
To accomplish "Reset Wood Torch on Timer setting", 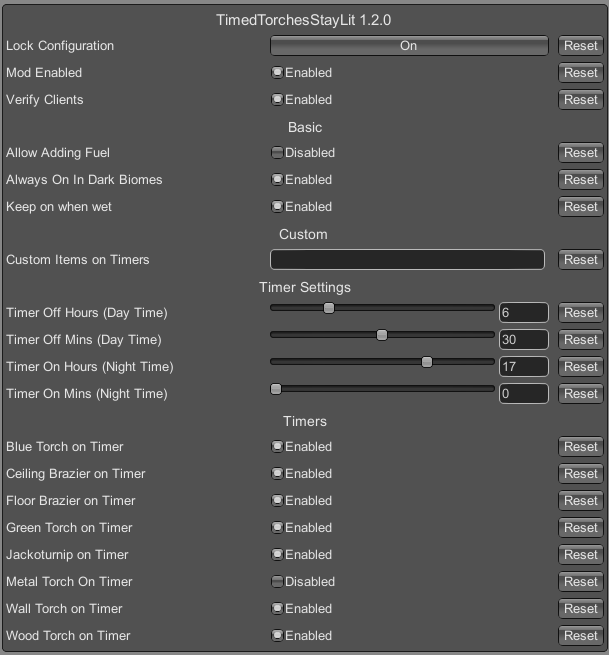I will [581, 635].
